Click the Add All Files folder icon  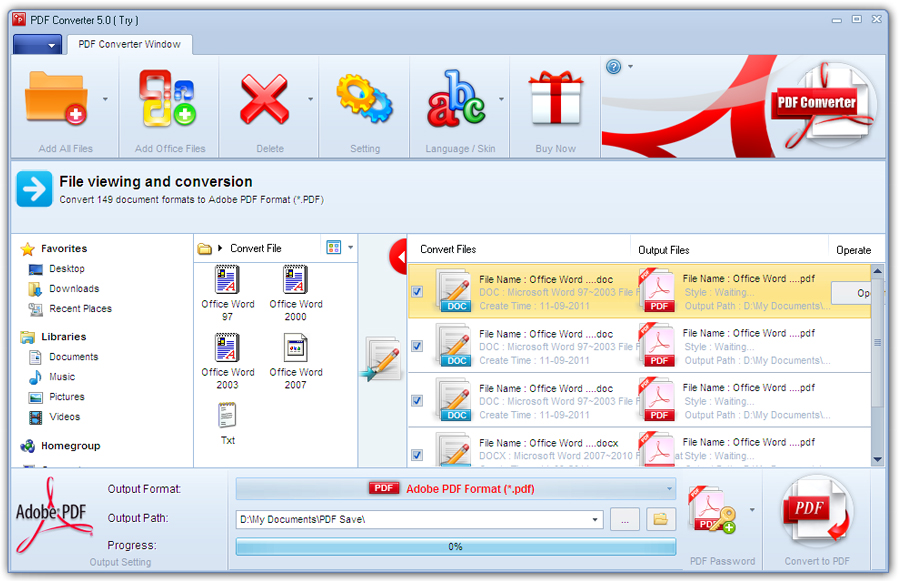(56, 98)
